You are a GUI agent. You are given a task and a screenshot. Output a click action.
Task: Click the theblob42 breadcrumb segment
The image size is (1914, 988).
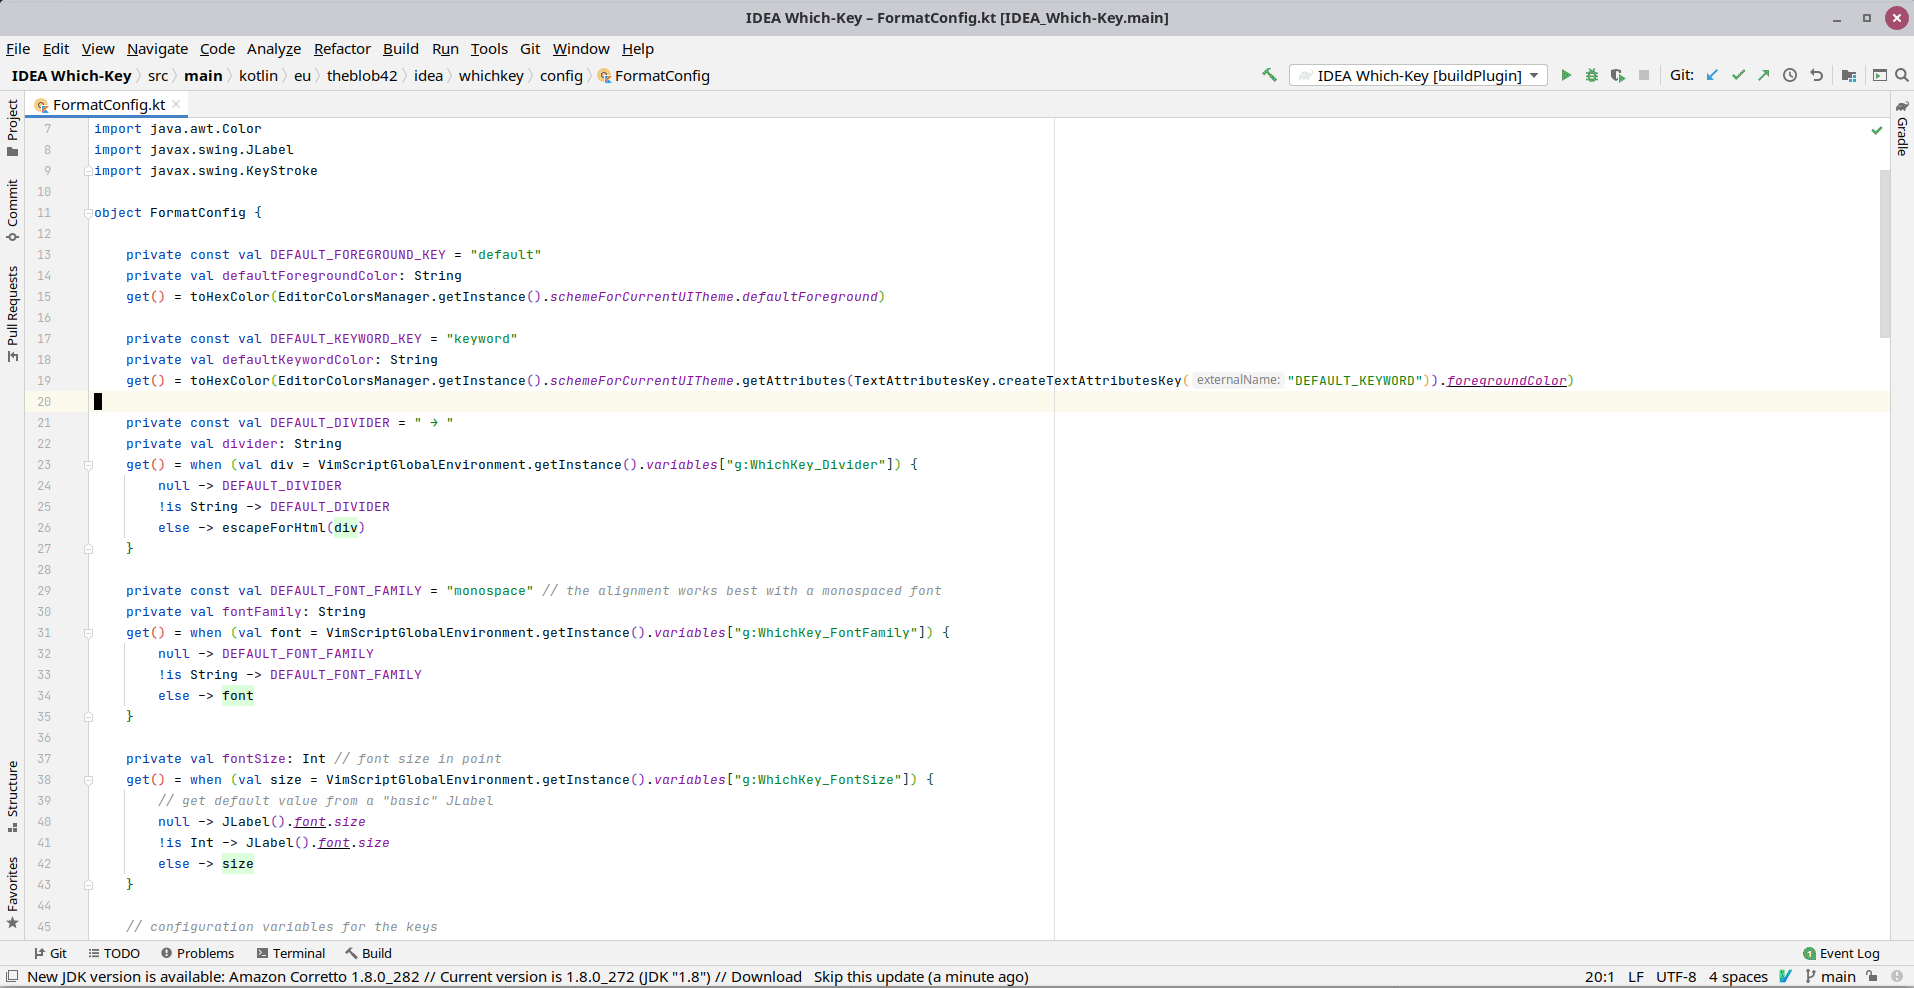click(x=362, y=76)
